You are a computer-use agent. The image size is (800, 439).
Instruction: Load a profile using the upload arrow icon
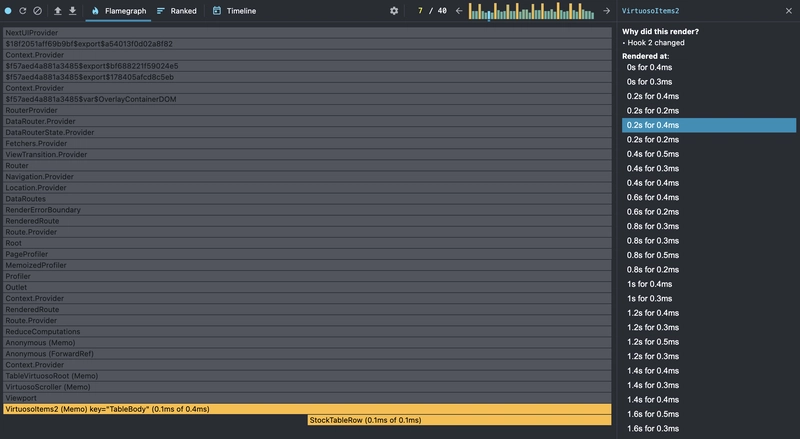tap(58, 11)
